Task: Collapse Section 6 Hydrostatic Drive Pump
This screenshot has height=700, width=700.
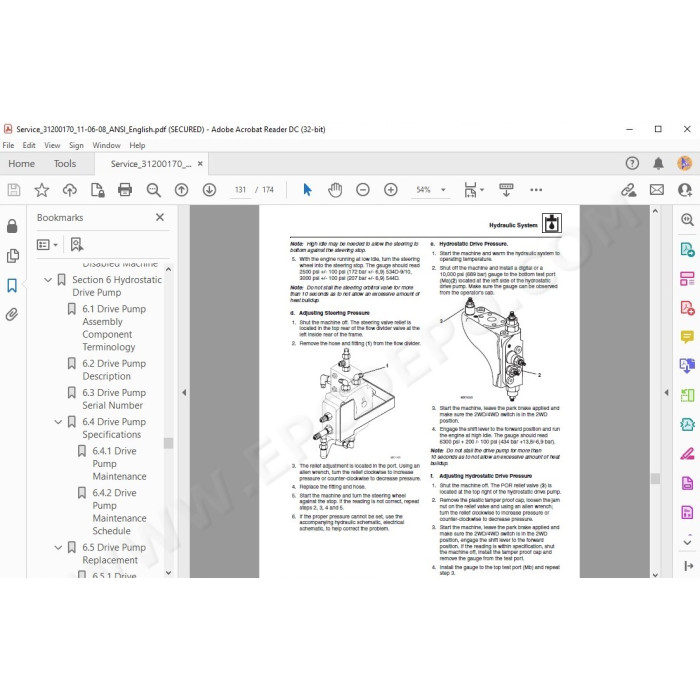Action: coord(48,280)
